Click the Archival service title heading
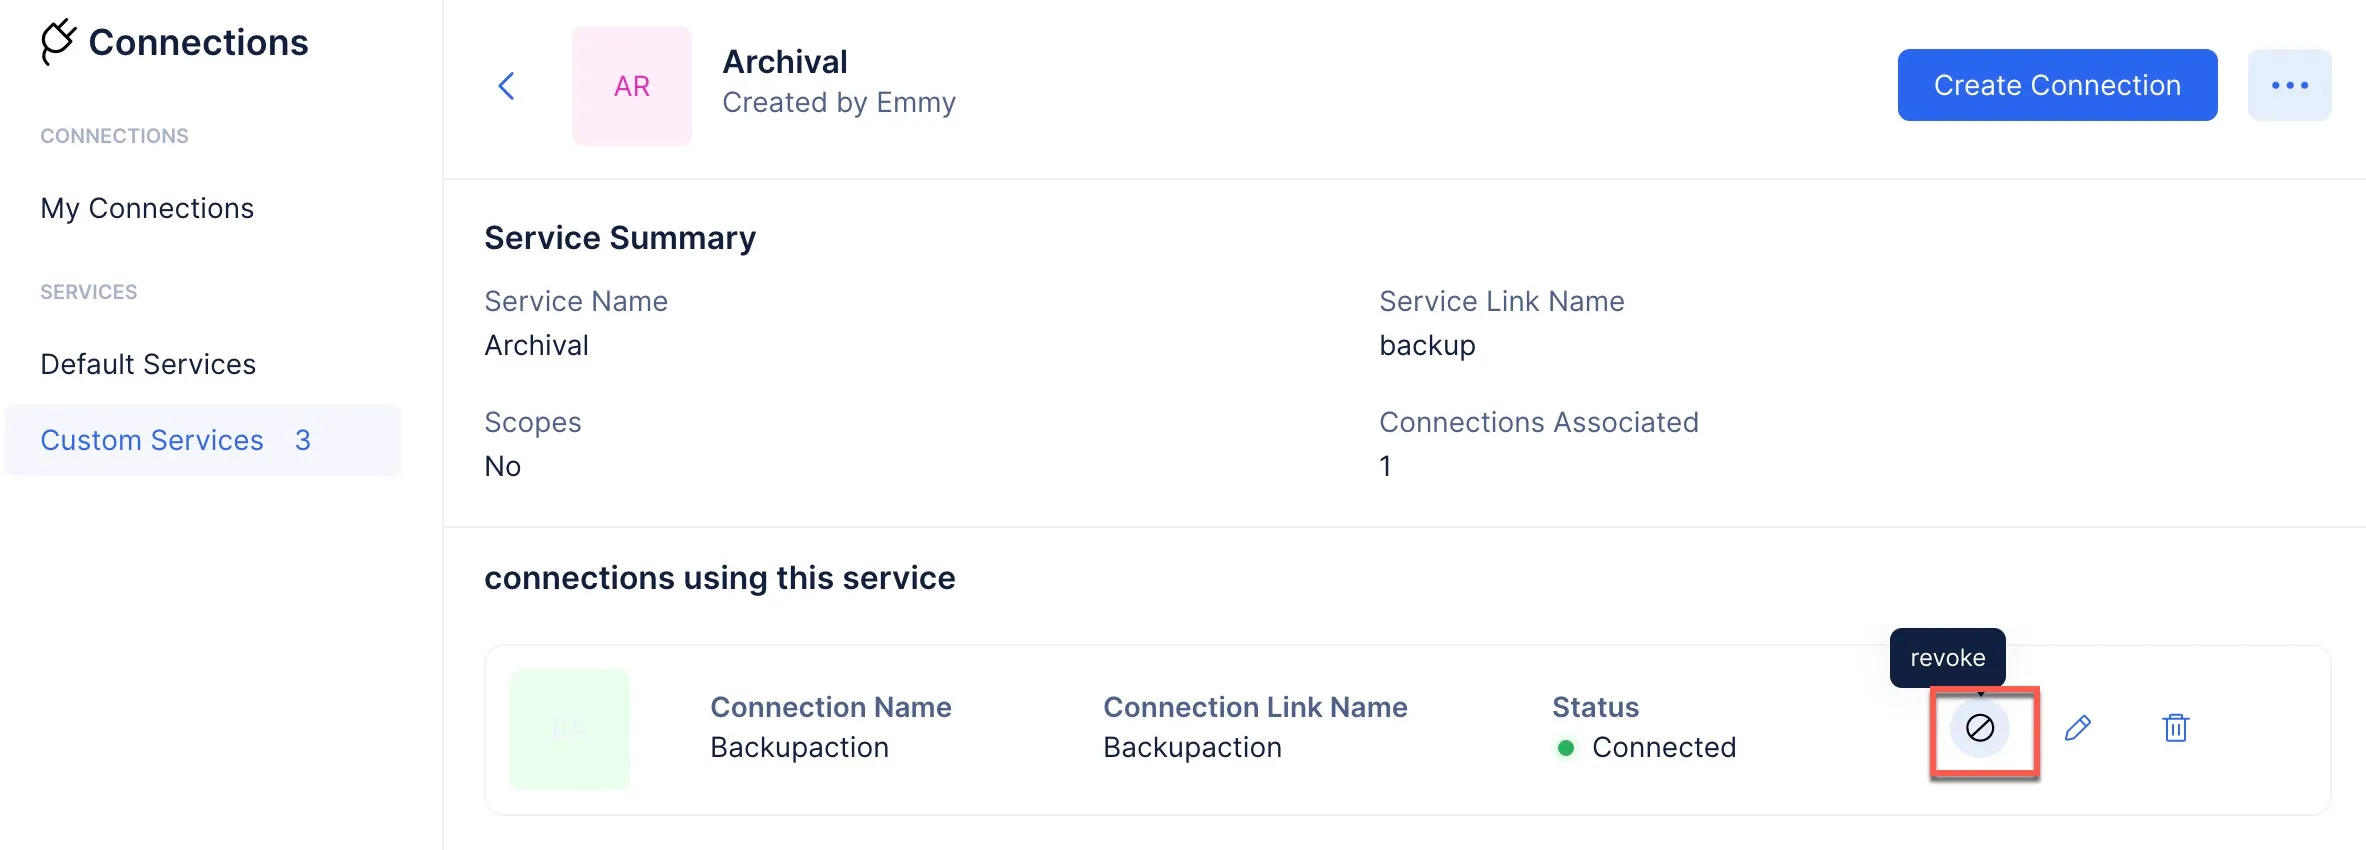This screenshot has width=2366, height=850. (x=785, y=62)
